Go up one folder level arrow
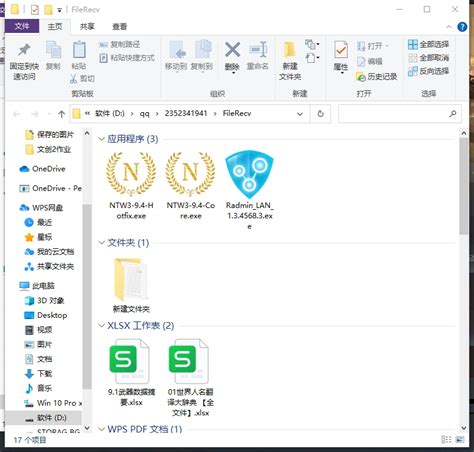Image resolution: width=474 pixels, height=452 pixels. pos(61,114)
